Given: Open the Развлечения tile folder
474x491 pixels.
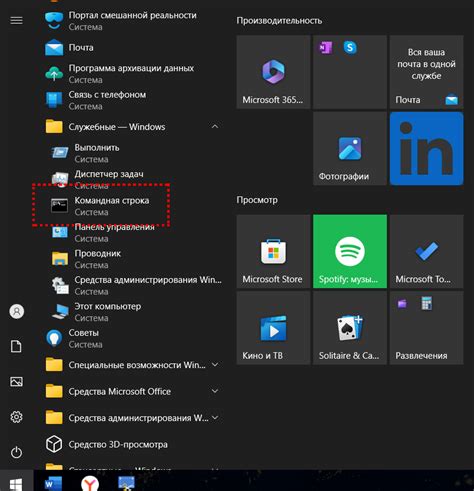Looking at the screenshot, I should [426, 328].
